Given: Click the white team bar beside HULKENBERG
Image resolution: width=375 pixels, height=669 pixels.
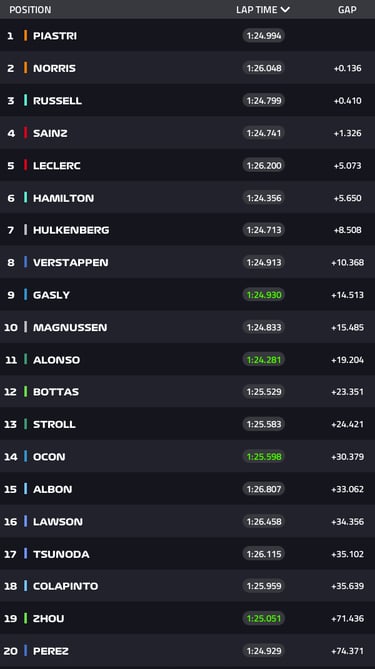Looking at the screenshot, I should (26, 230).
